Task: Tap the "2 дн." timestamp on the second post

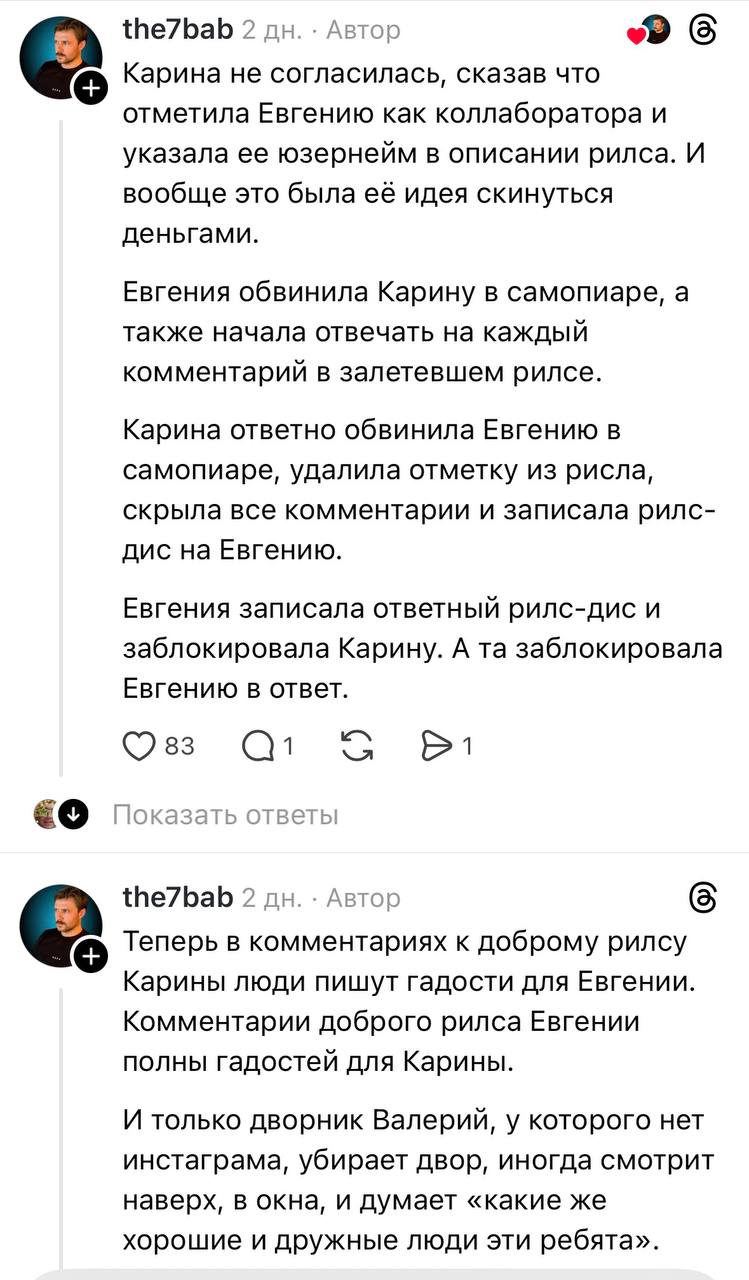Action: (x=271, y=899)
